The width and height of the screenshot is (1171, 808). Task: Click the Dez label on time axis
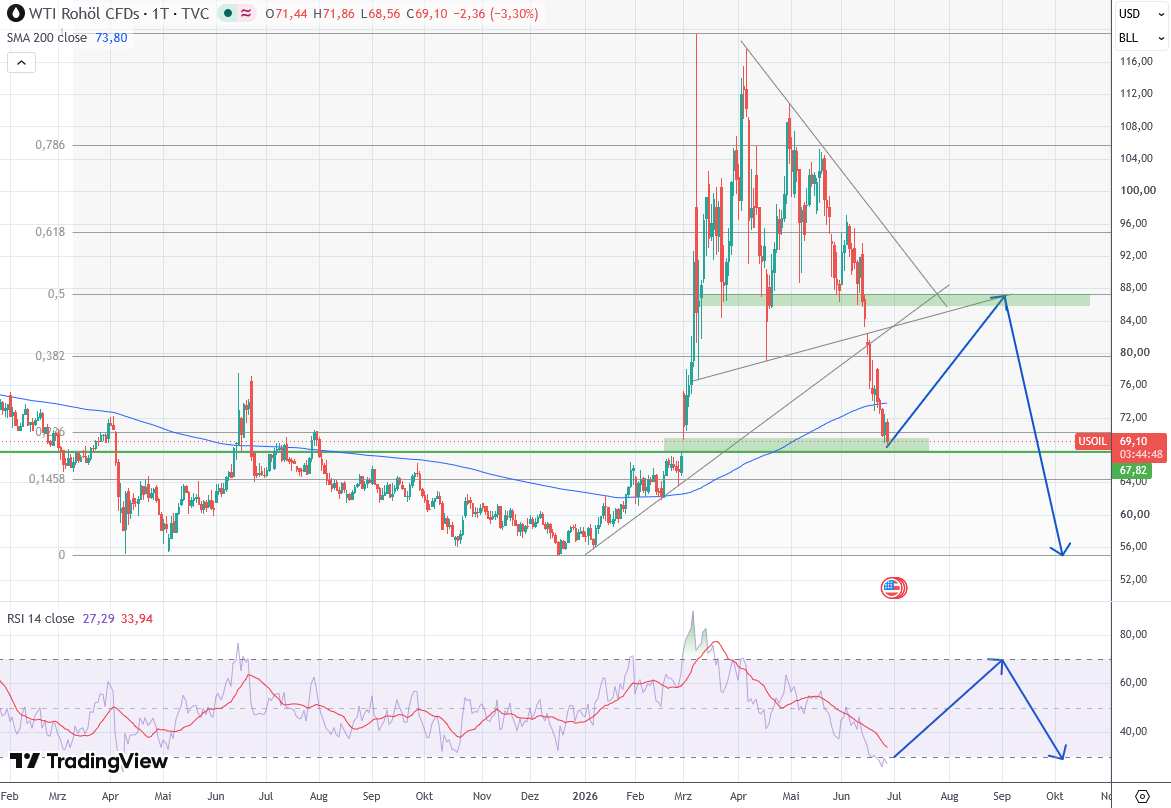[x=529, y=796]
